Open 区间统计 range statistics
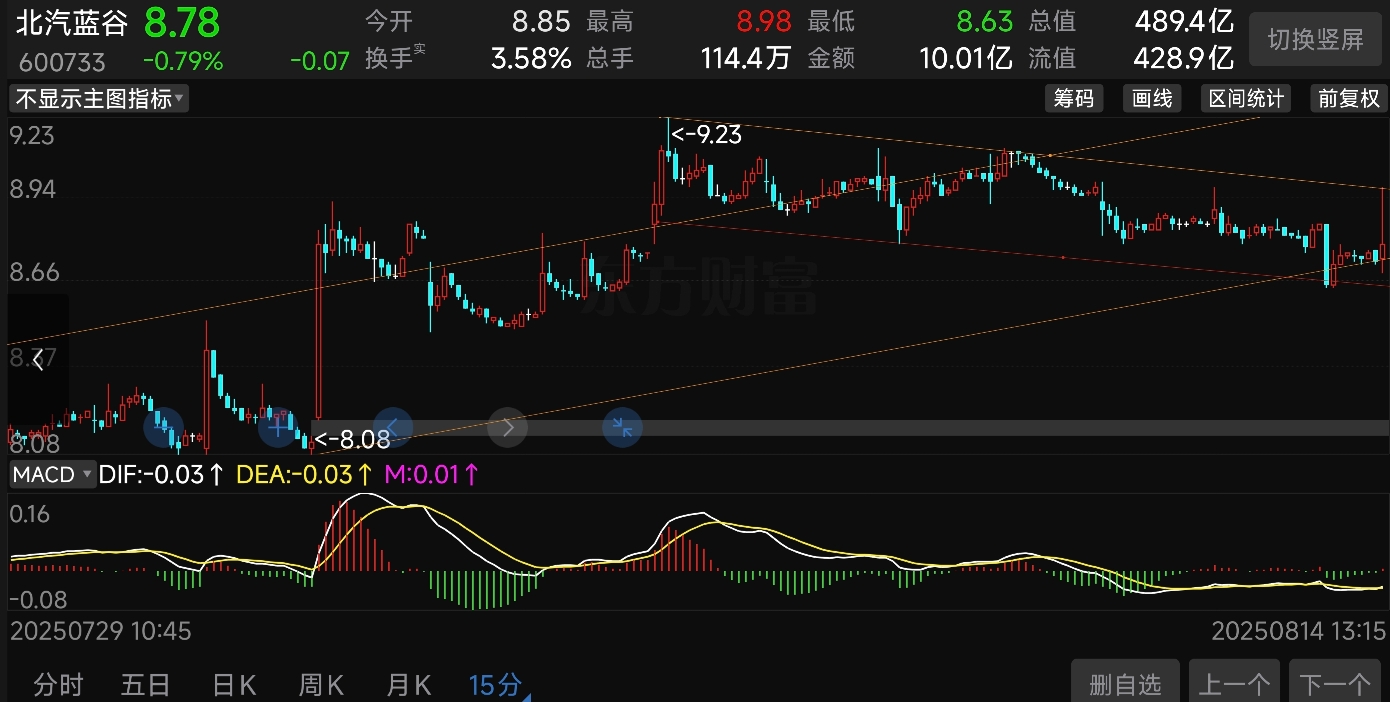This screenshot has width=1390, height=702. 1246,98
